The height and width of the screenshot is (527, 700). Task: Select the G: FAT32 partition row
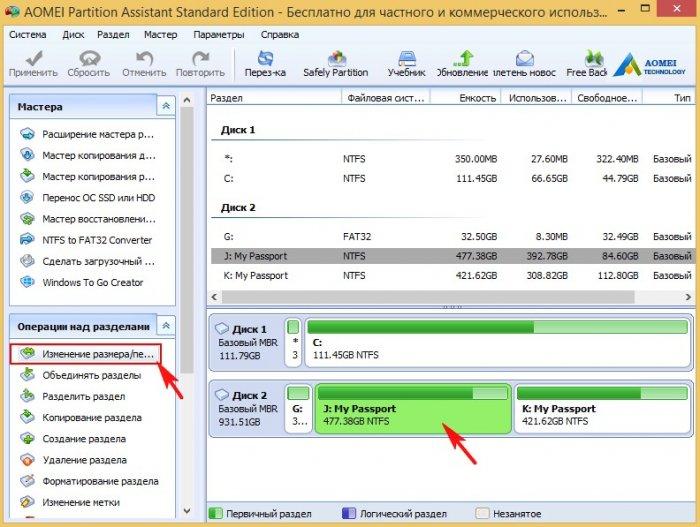(453, 237)
